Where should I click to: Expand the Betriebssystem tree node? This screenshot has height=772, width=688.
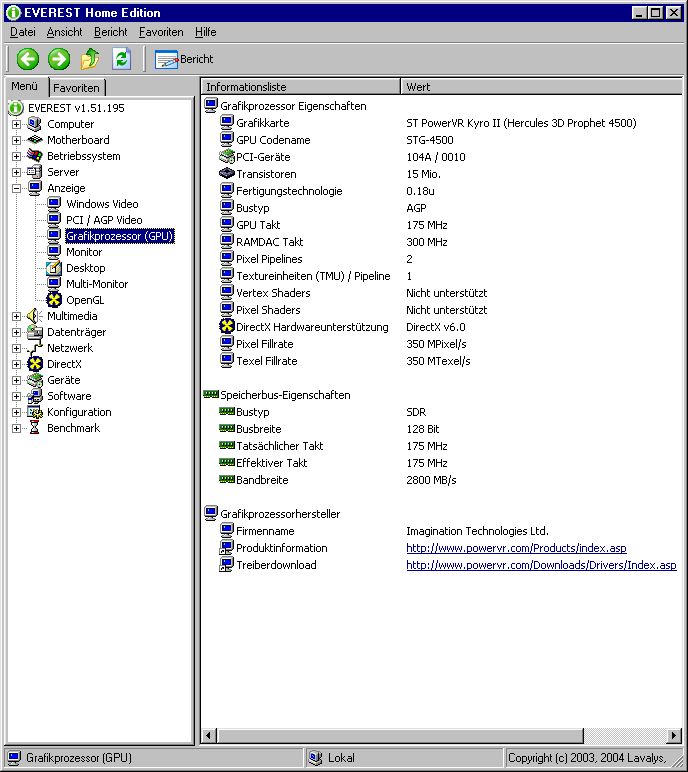tap(16, 156)
